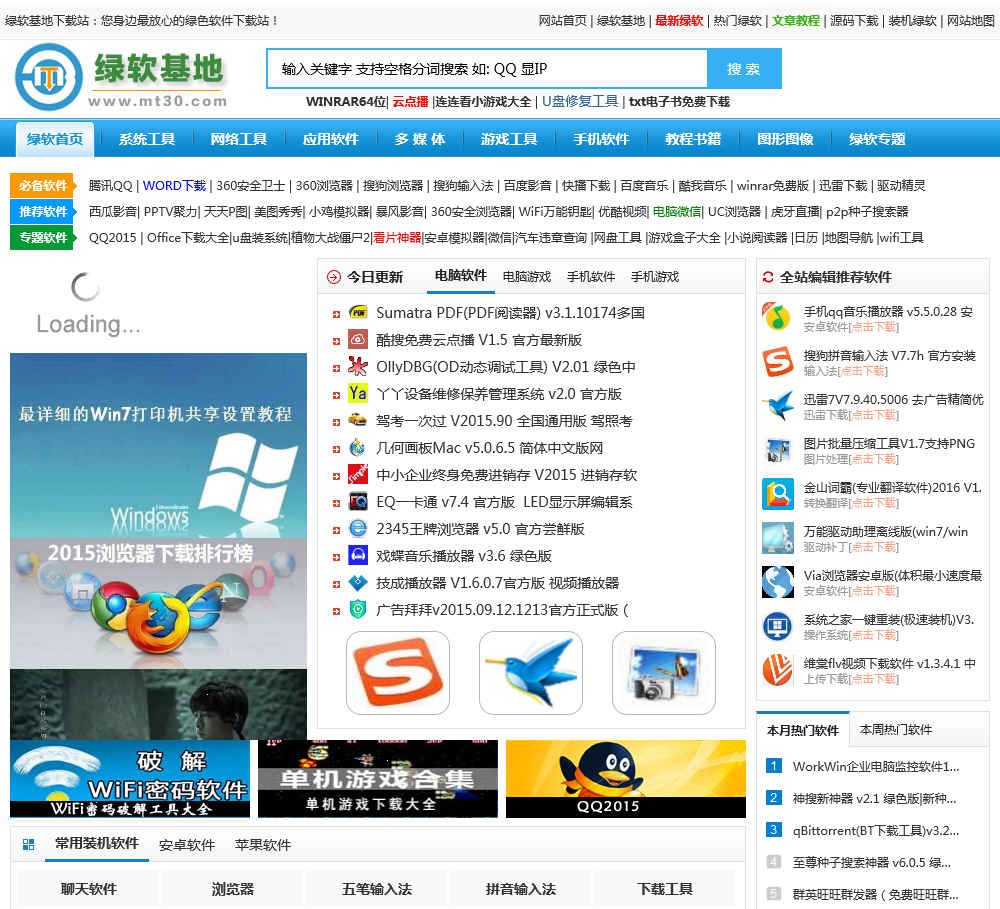Switch to the 苹果软件 tab
This screenshot has height=909, width=1000.
tap(262, 845)
